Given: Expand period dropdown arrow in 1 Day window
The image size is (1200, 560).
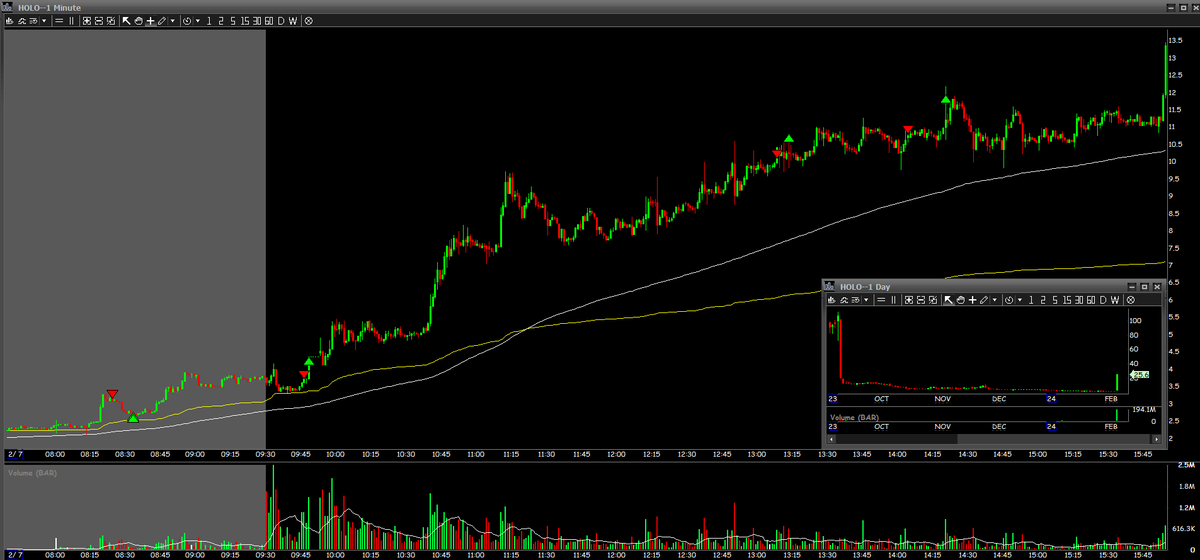Looking at the screenshot, I should (1020, 300).
